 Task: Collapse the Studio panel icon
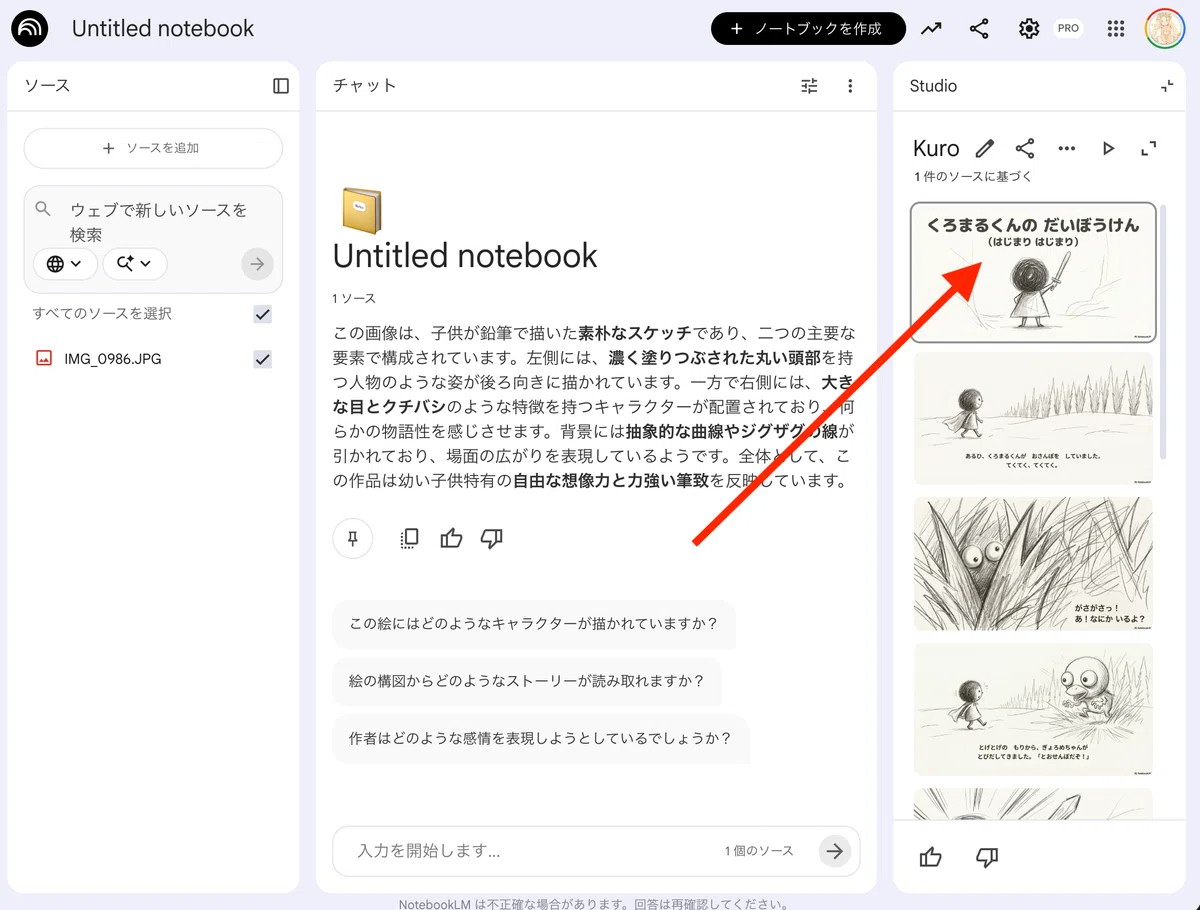tap(1167, 86)
